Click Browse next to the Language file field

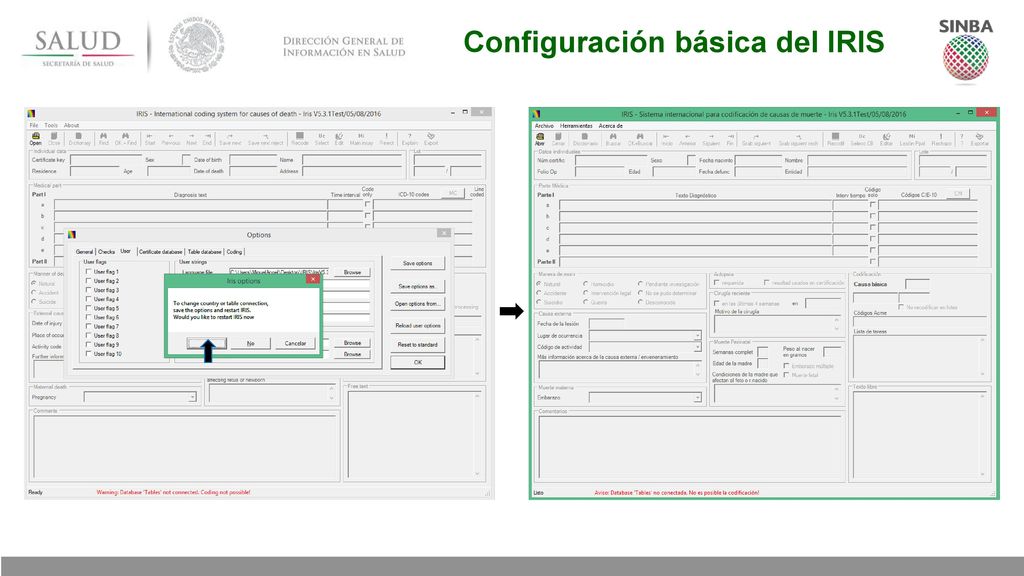click(352, 272)
